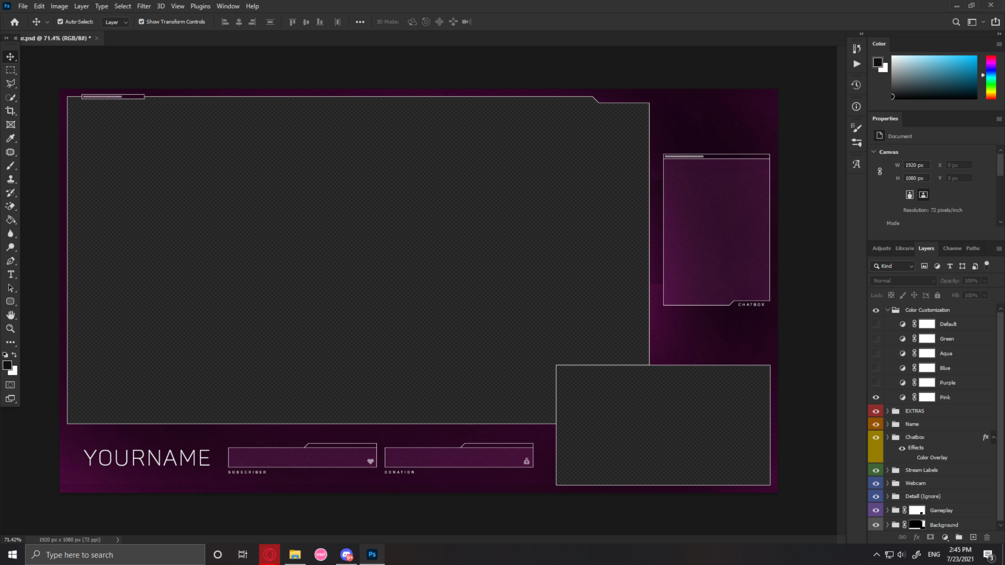Screen dimensions: 1005x565
Task: Select the Dodge tool
Action: point(11,247)
